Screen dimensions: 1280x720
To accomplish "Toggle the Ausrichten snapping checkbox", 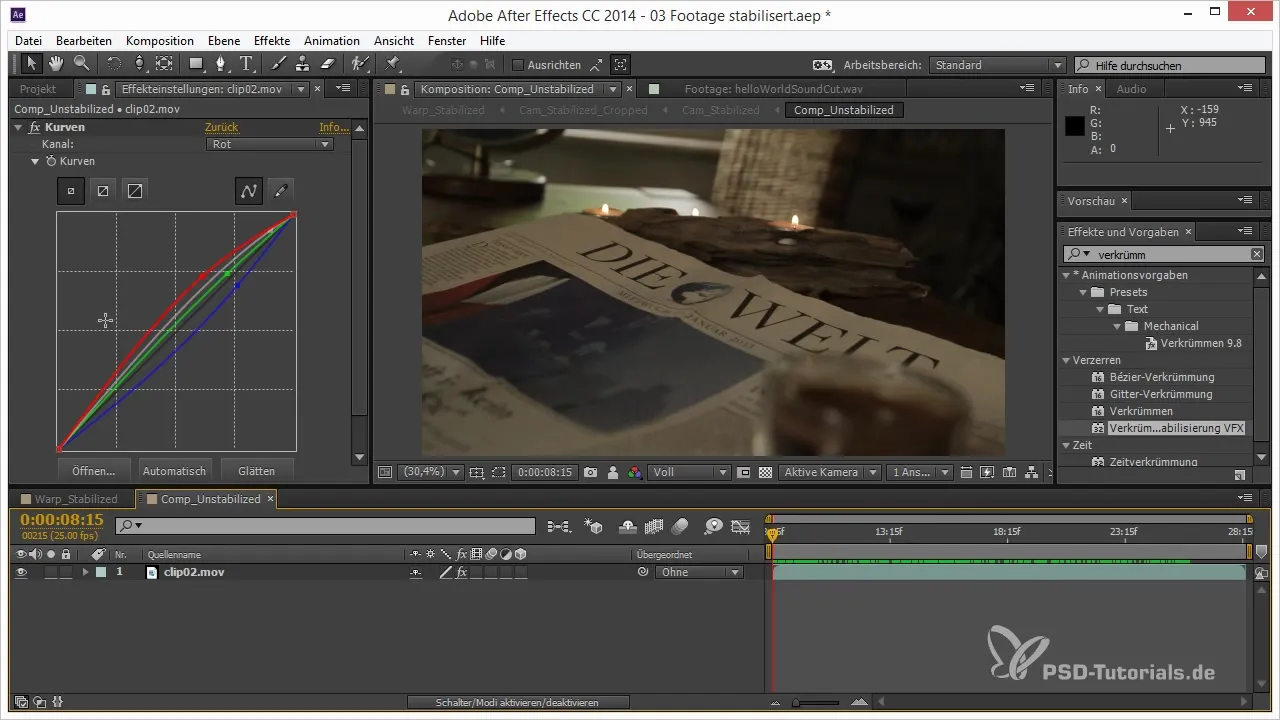I will tap(518, 65).
